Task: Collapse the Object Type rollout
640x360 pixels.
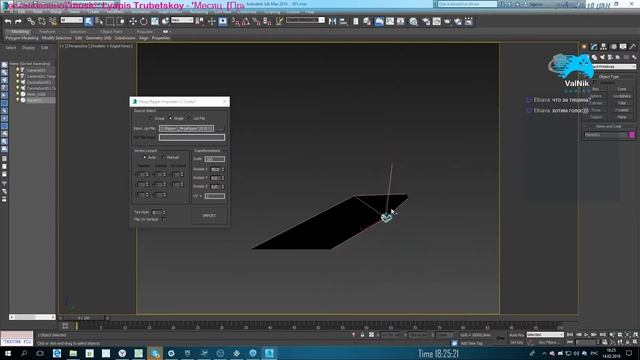Action: [x=609, y=77]
